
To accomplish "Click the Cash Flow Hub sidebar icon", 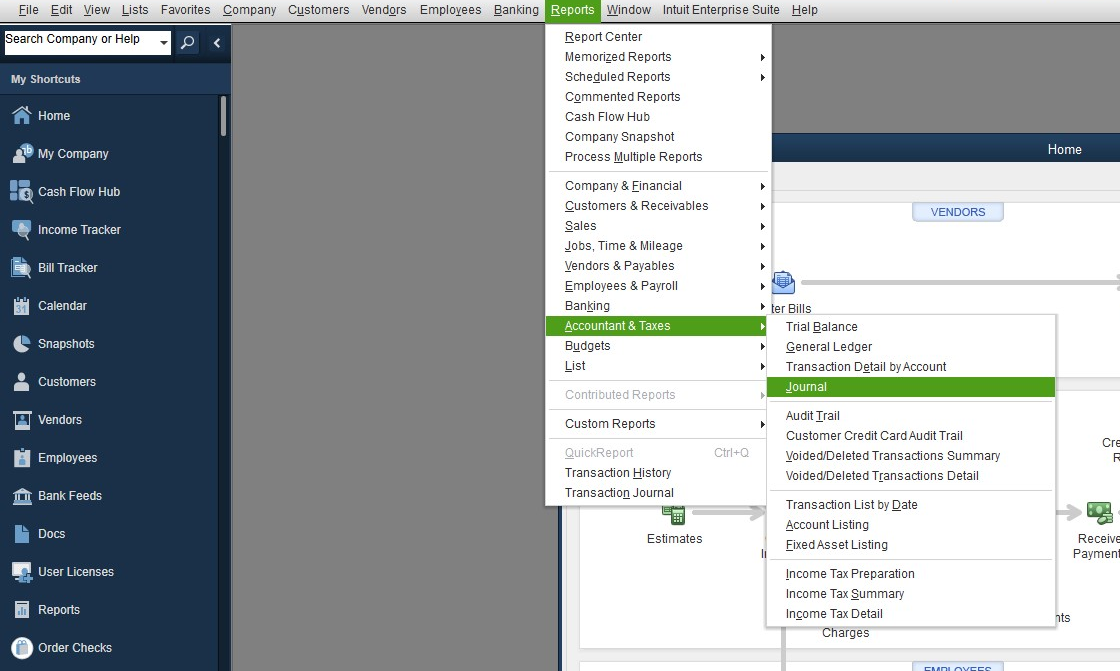I will [x=21, y=192].
